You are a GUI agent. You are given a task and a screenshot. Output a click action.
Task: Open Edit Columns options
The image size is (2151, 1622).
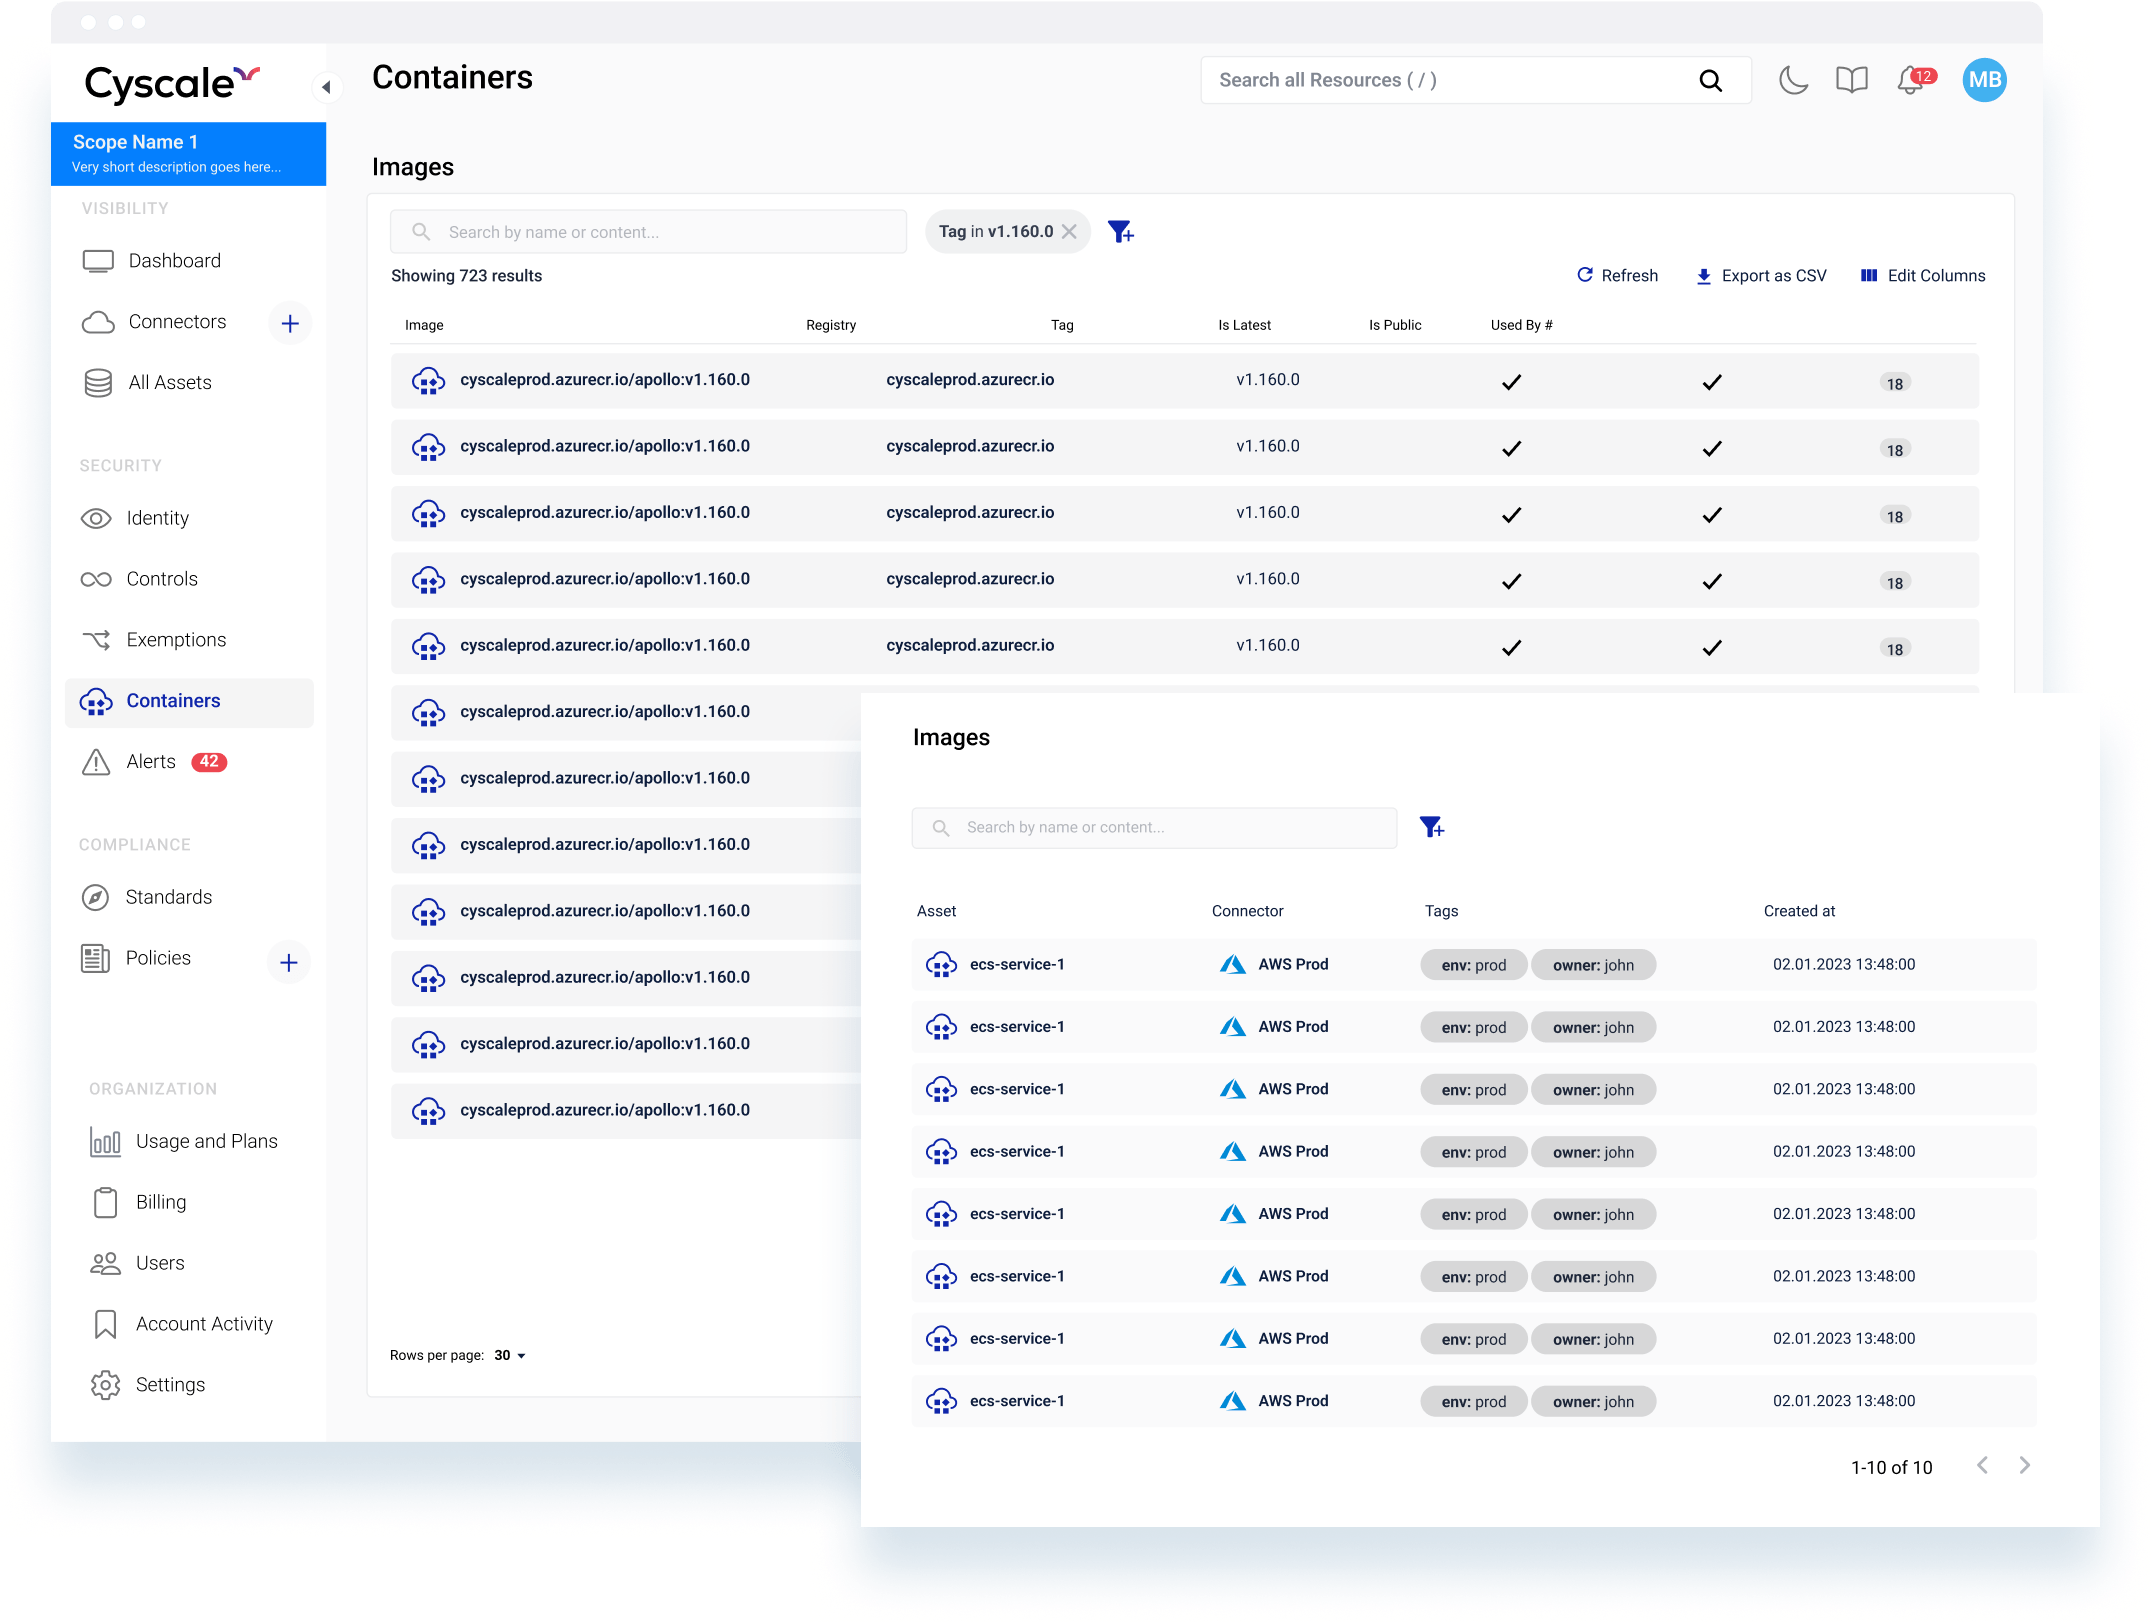(1922, 276)
